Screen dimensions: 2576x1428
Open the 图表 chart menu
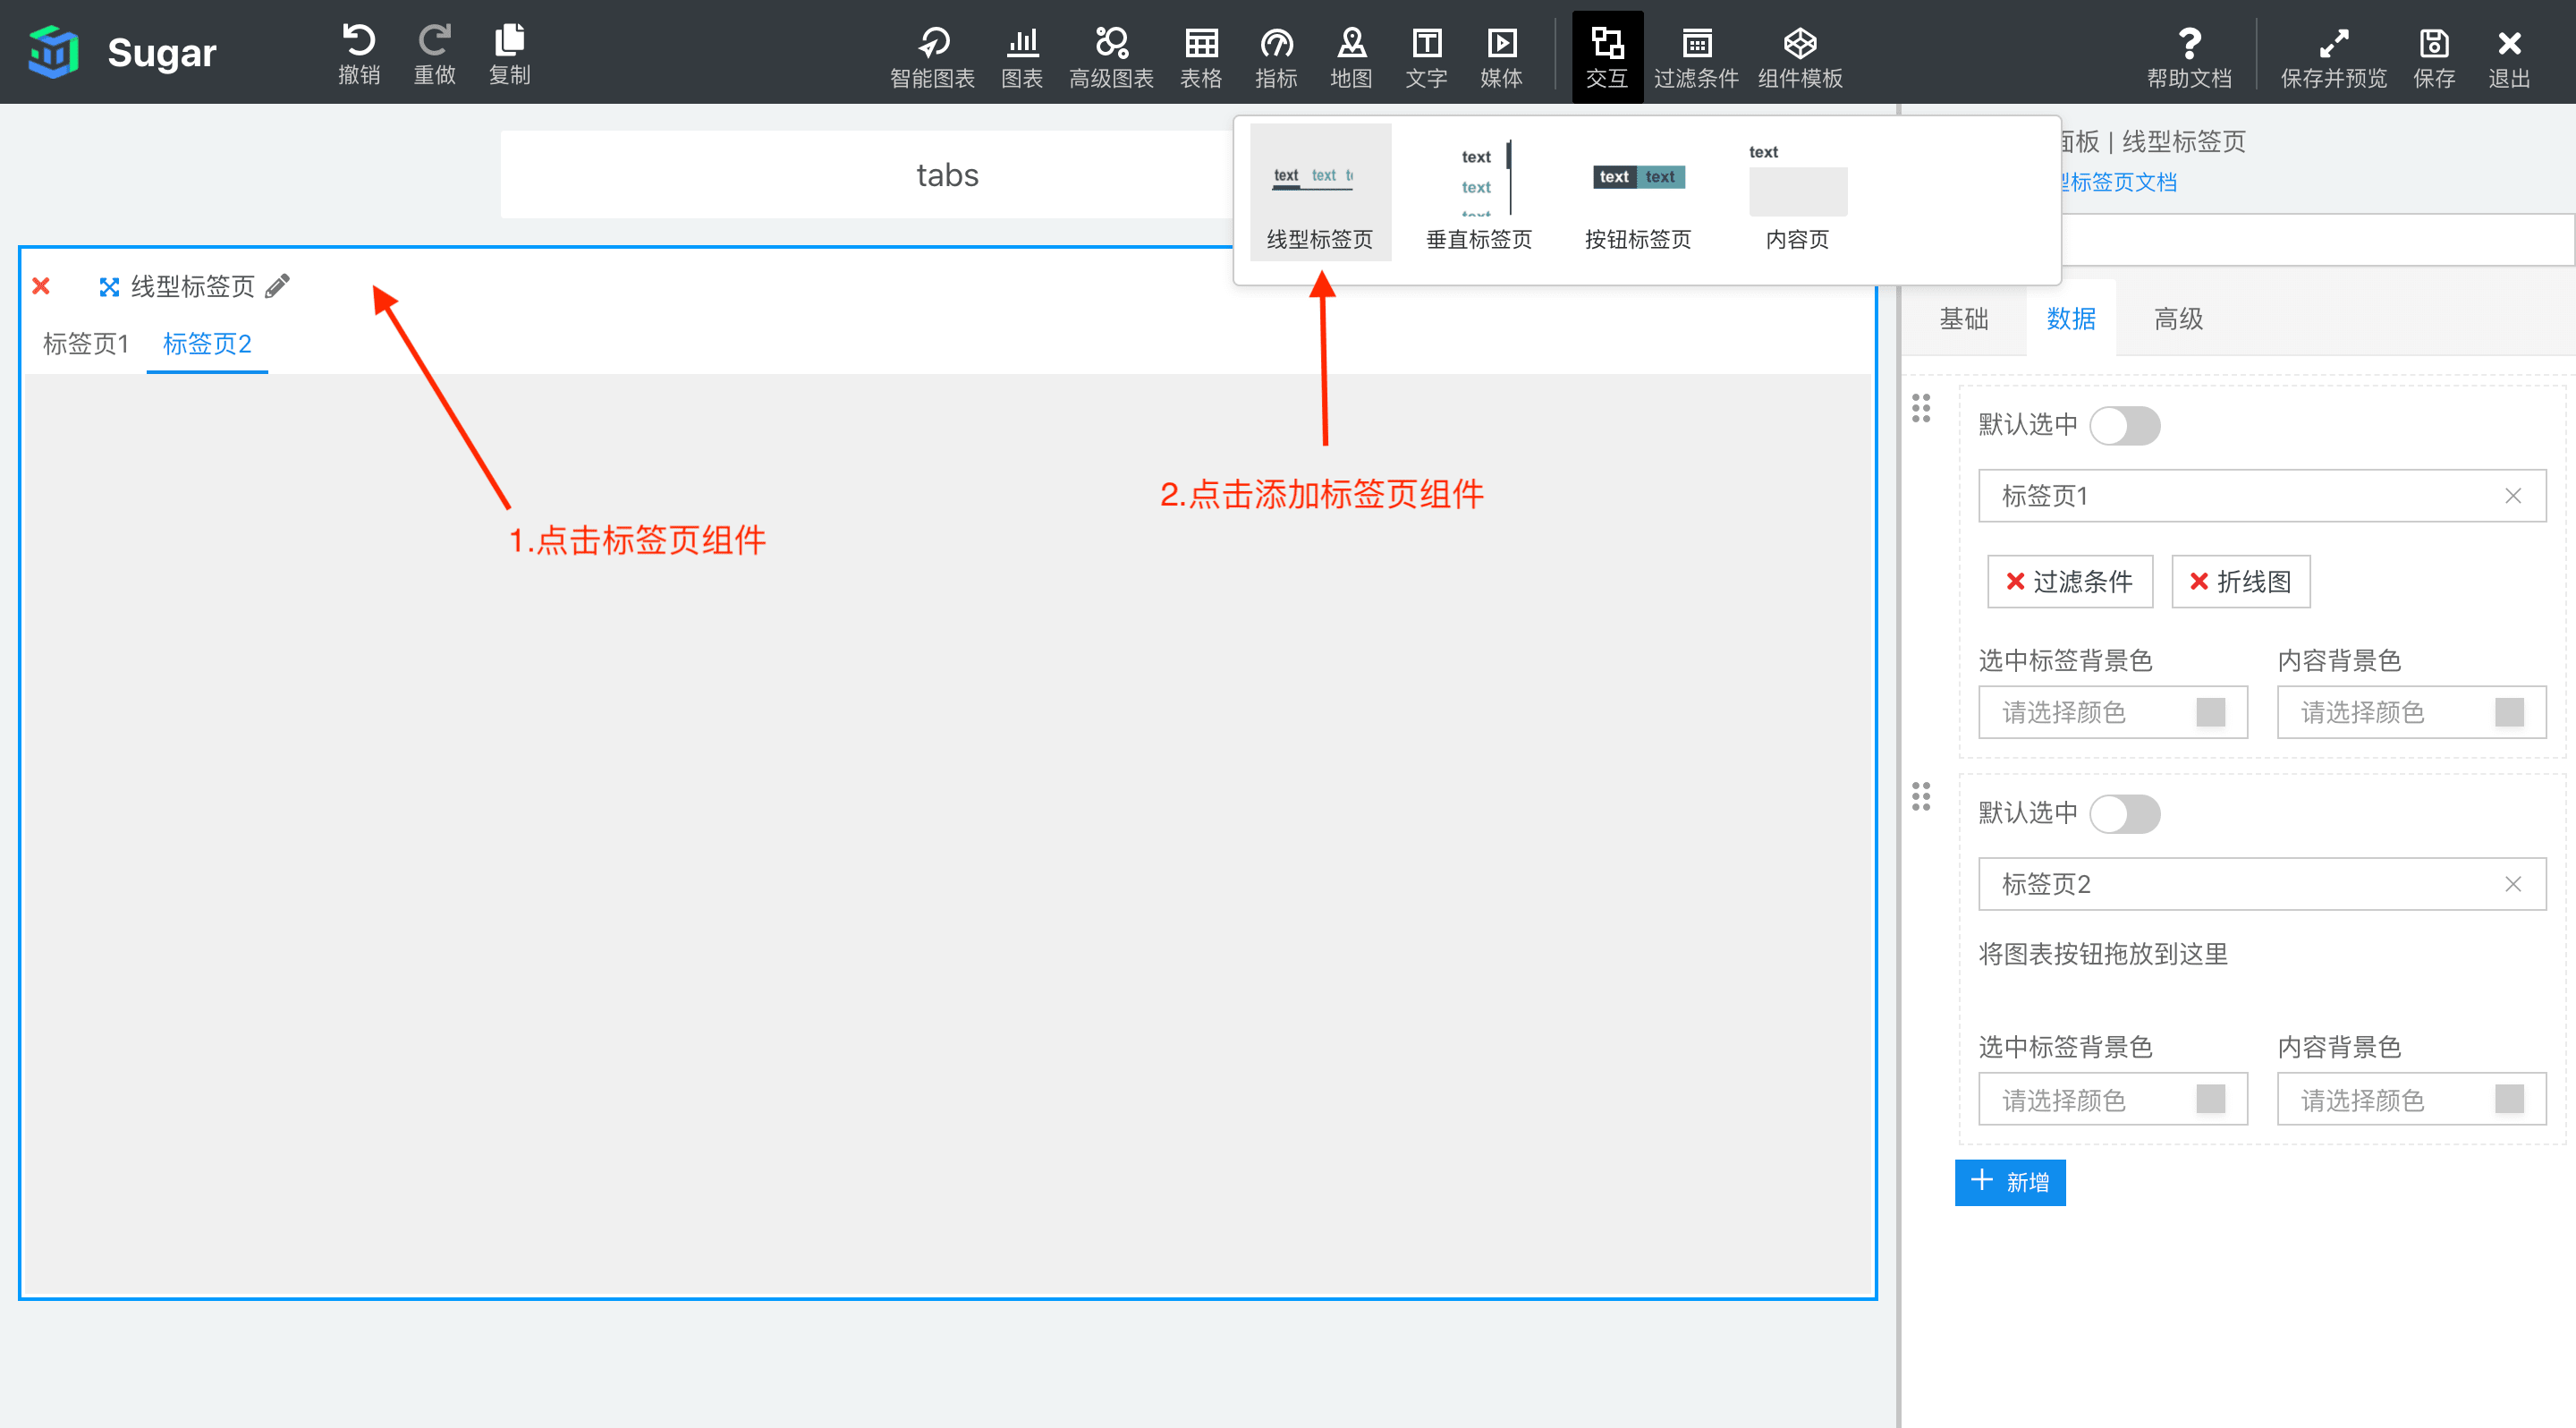[1022, 57]
